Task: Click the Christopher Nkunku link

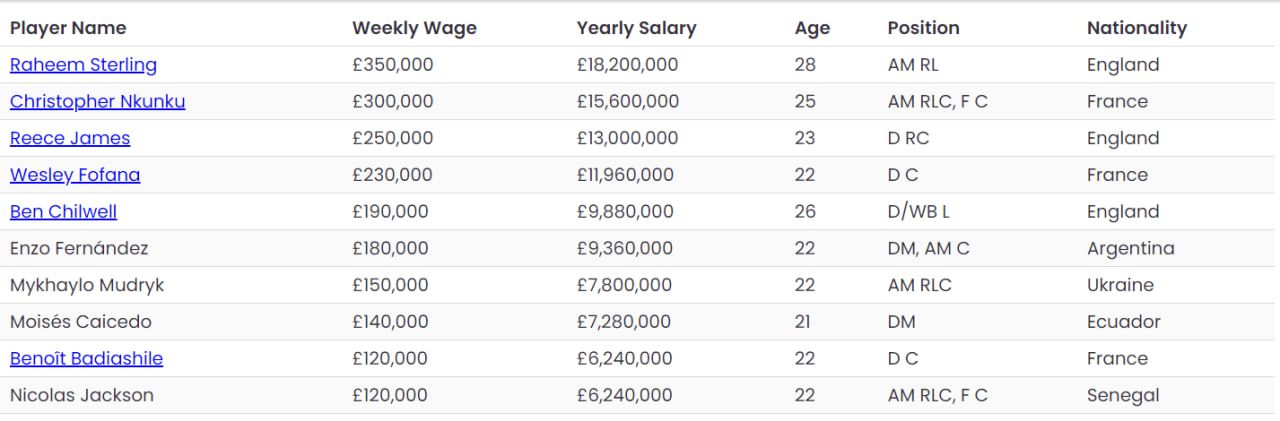Action: (x=97, y=102)
